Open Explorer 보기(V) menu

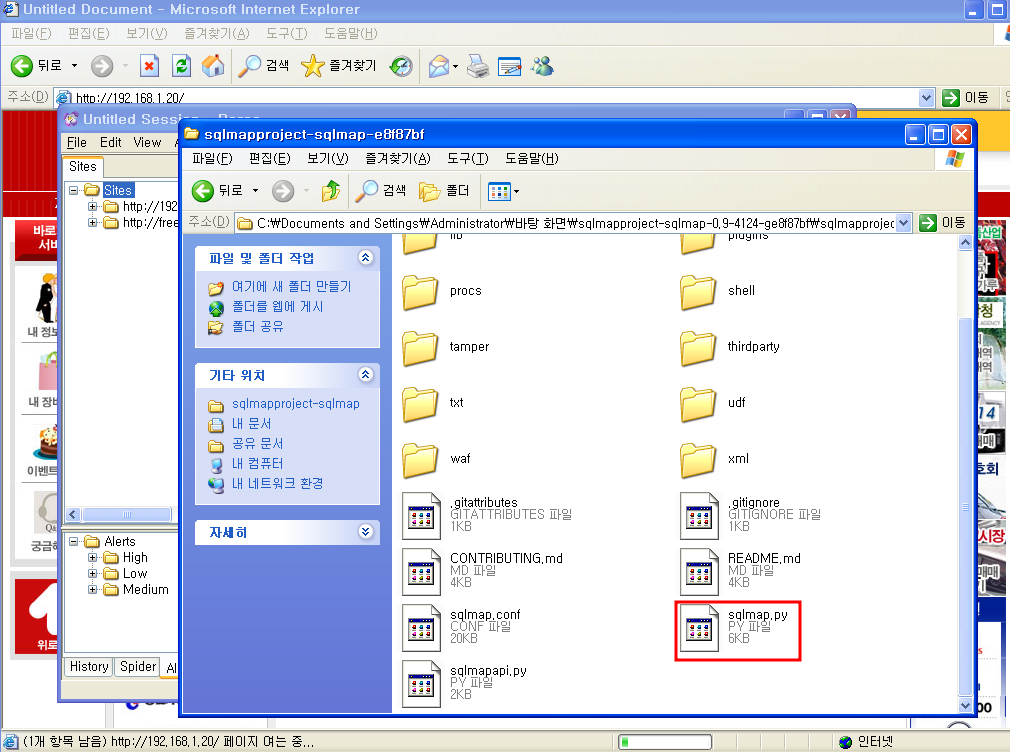327,159
